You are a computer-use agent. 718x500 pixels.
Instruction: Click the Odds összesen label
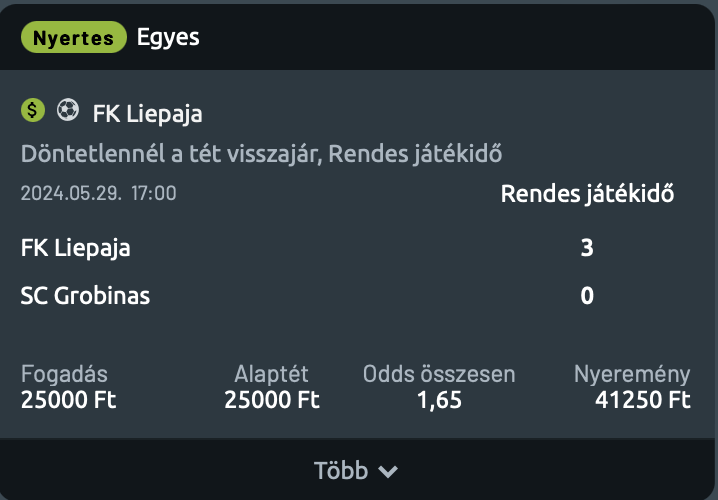point(439,374)
